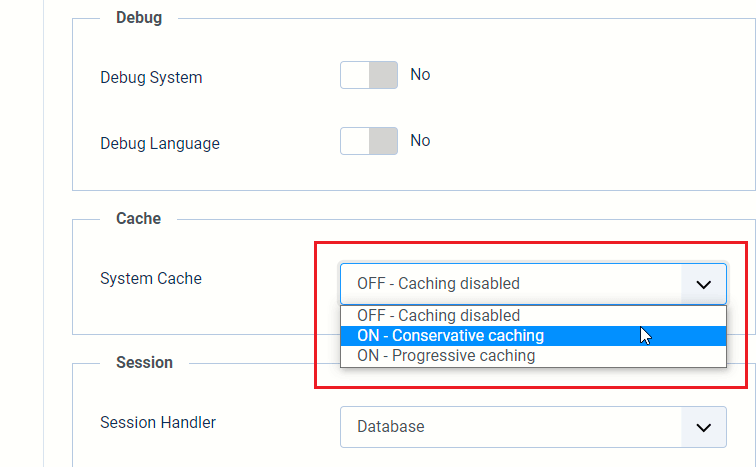Viewport: 756px width, 467px height.
Task: Click the 'Debug System' label
Action: pos(151,77)
